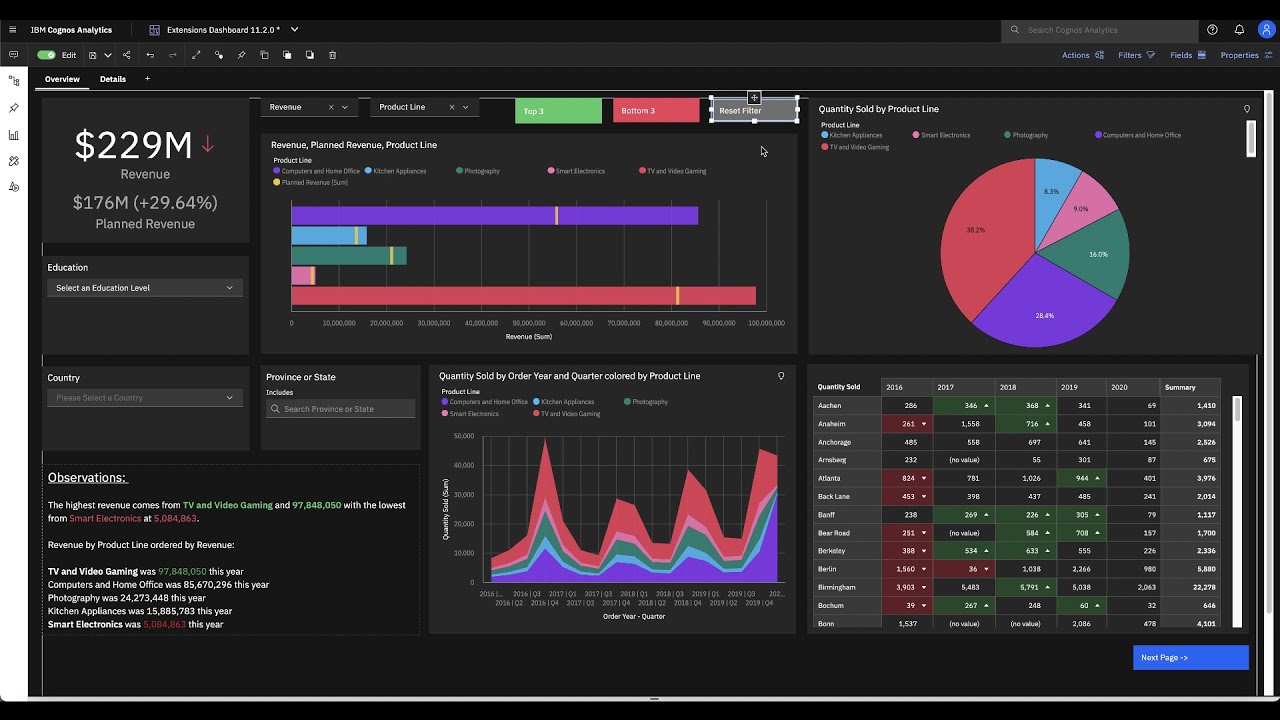Clear the Revenue selector with its X
The width and height of the screenshot is (1280, 720).
coord(331,107)
